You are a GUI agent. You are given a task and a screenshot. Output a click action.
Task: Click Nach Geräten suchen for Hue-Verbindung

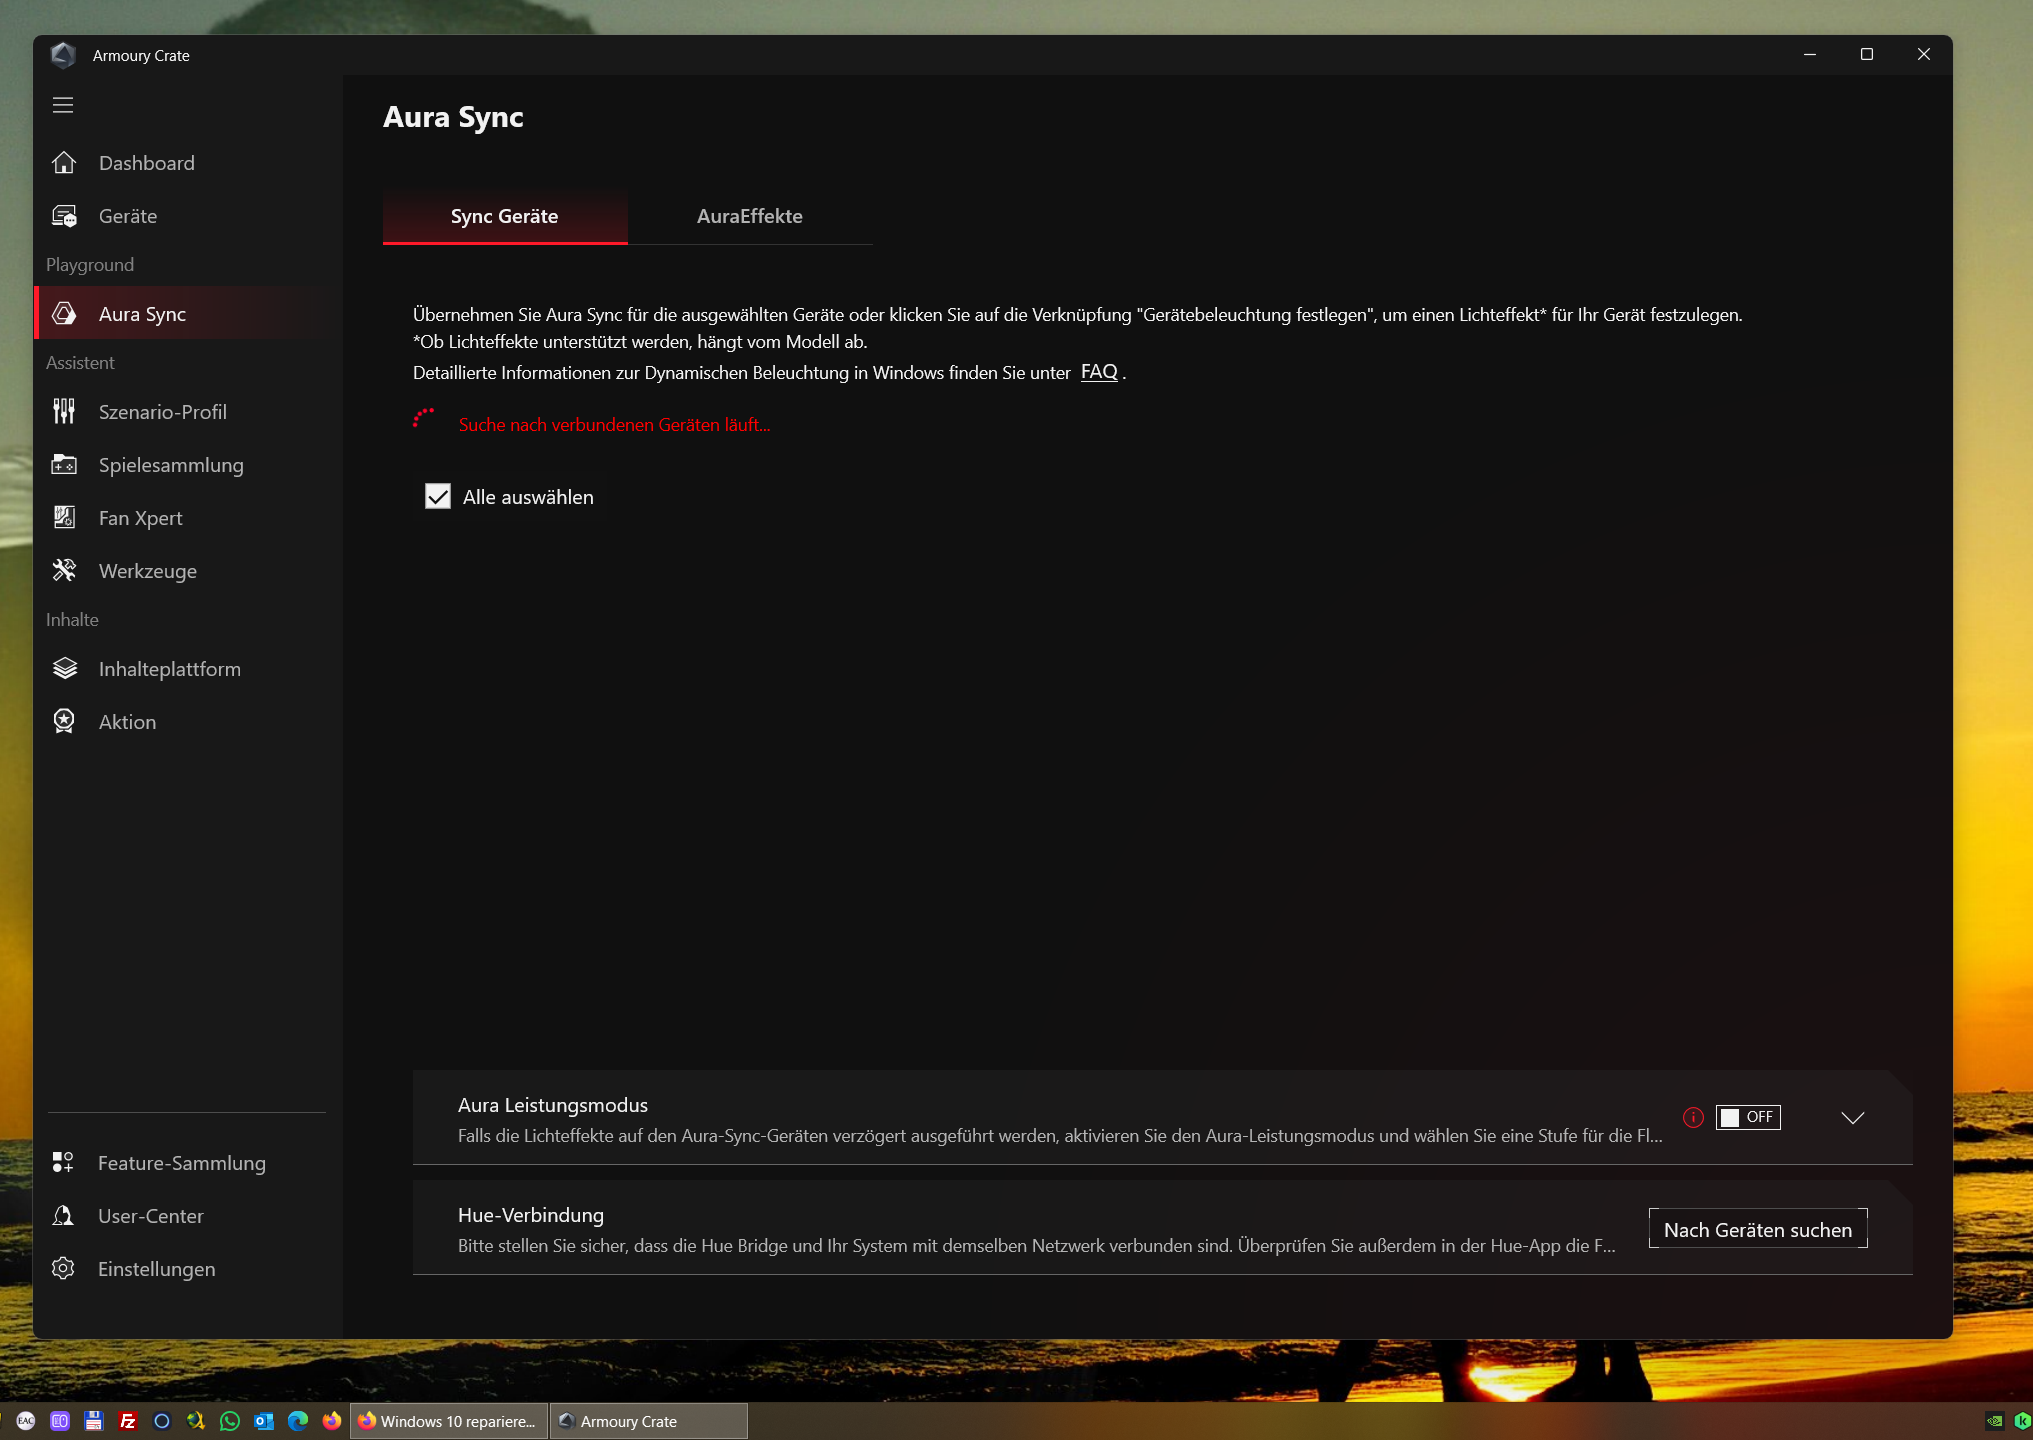pos(1757,1228)
